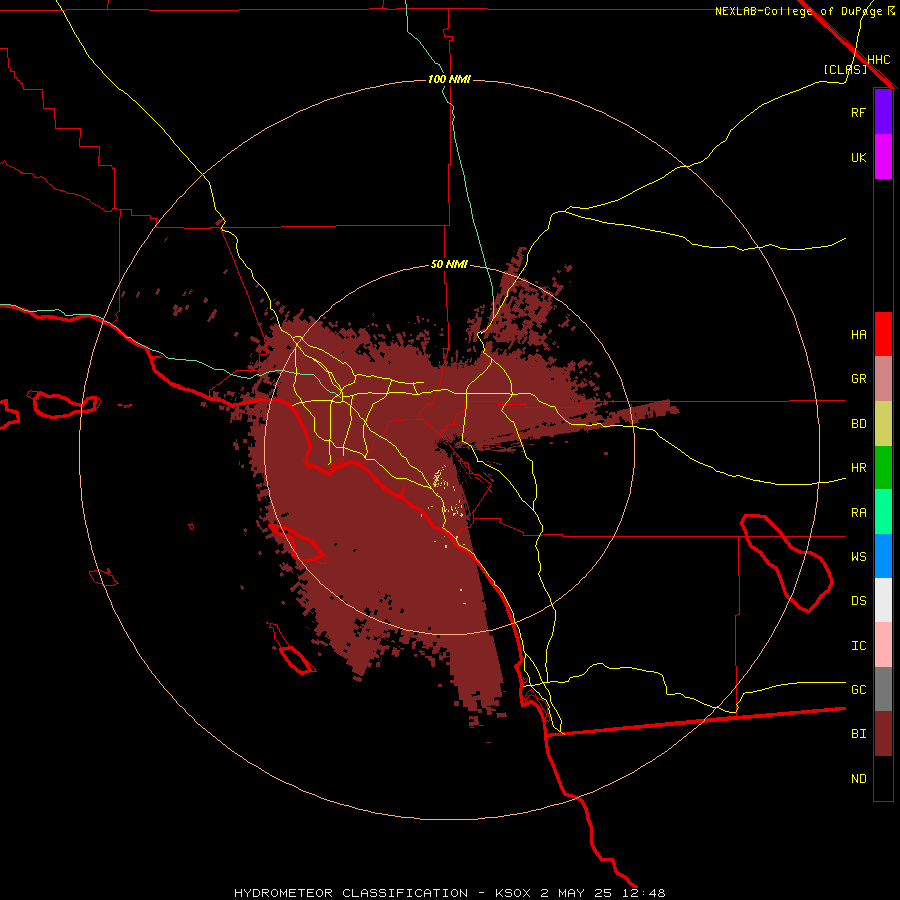The height and width of the screenshot is (900, 900).
Task: Click the BD yellow legend swatch
Action: click(883, 424)
